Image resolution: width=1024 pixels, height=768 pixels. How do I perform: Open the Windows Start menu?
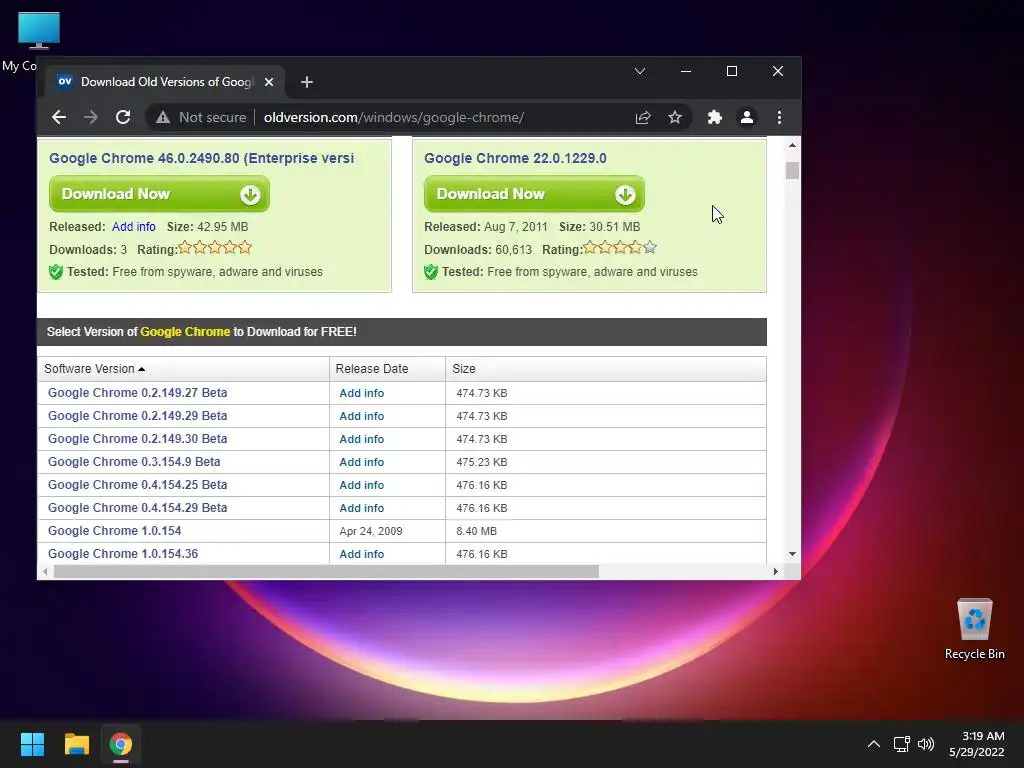pyautogui.click(x=32, y=744)
